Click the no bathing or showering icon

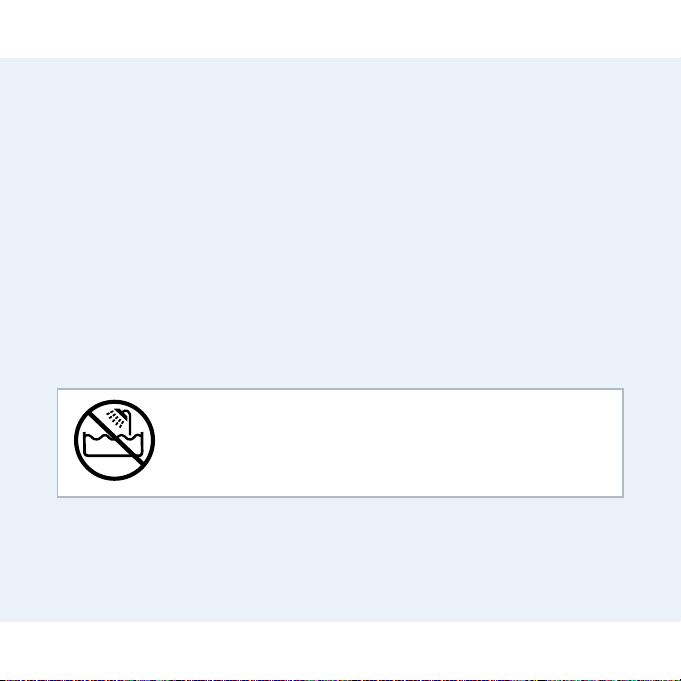tap(114, 440)
